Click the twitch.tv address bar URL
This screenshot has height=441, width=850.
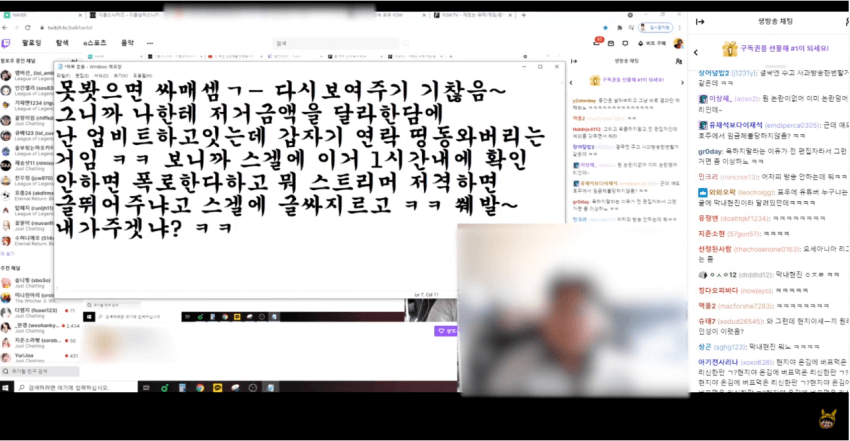[70, 28]
